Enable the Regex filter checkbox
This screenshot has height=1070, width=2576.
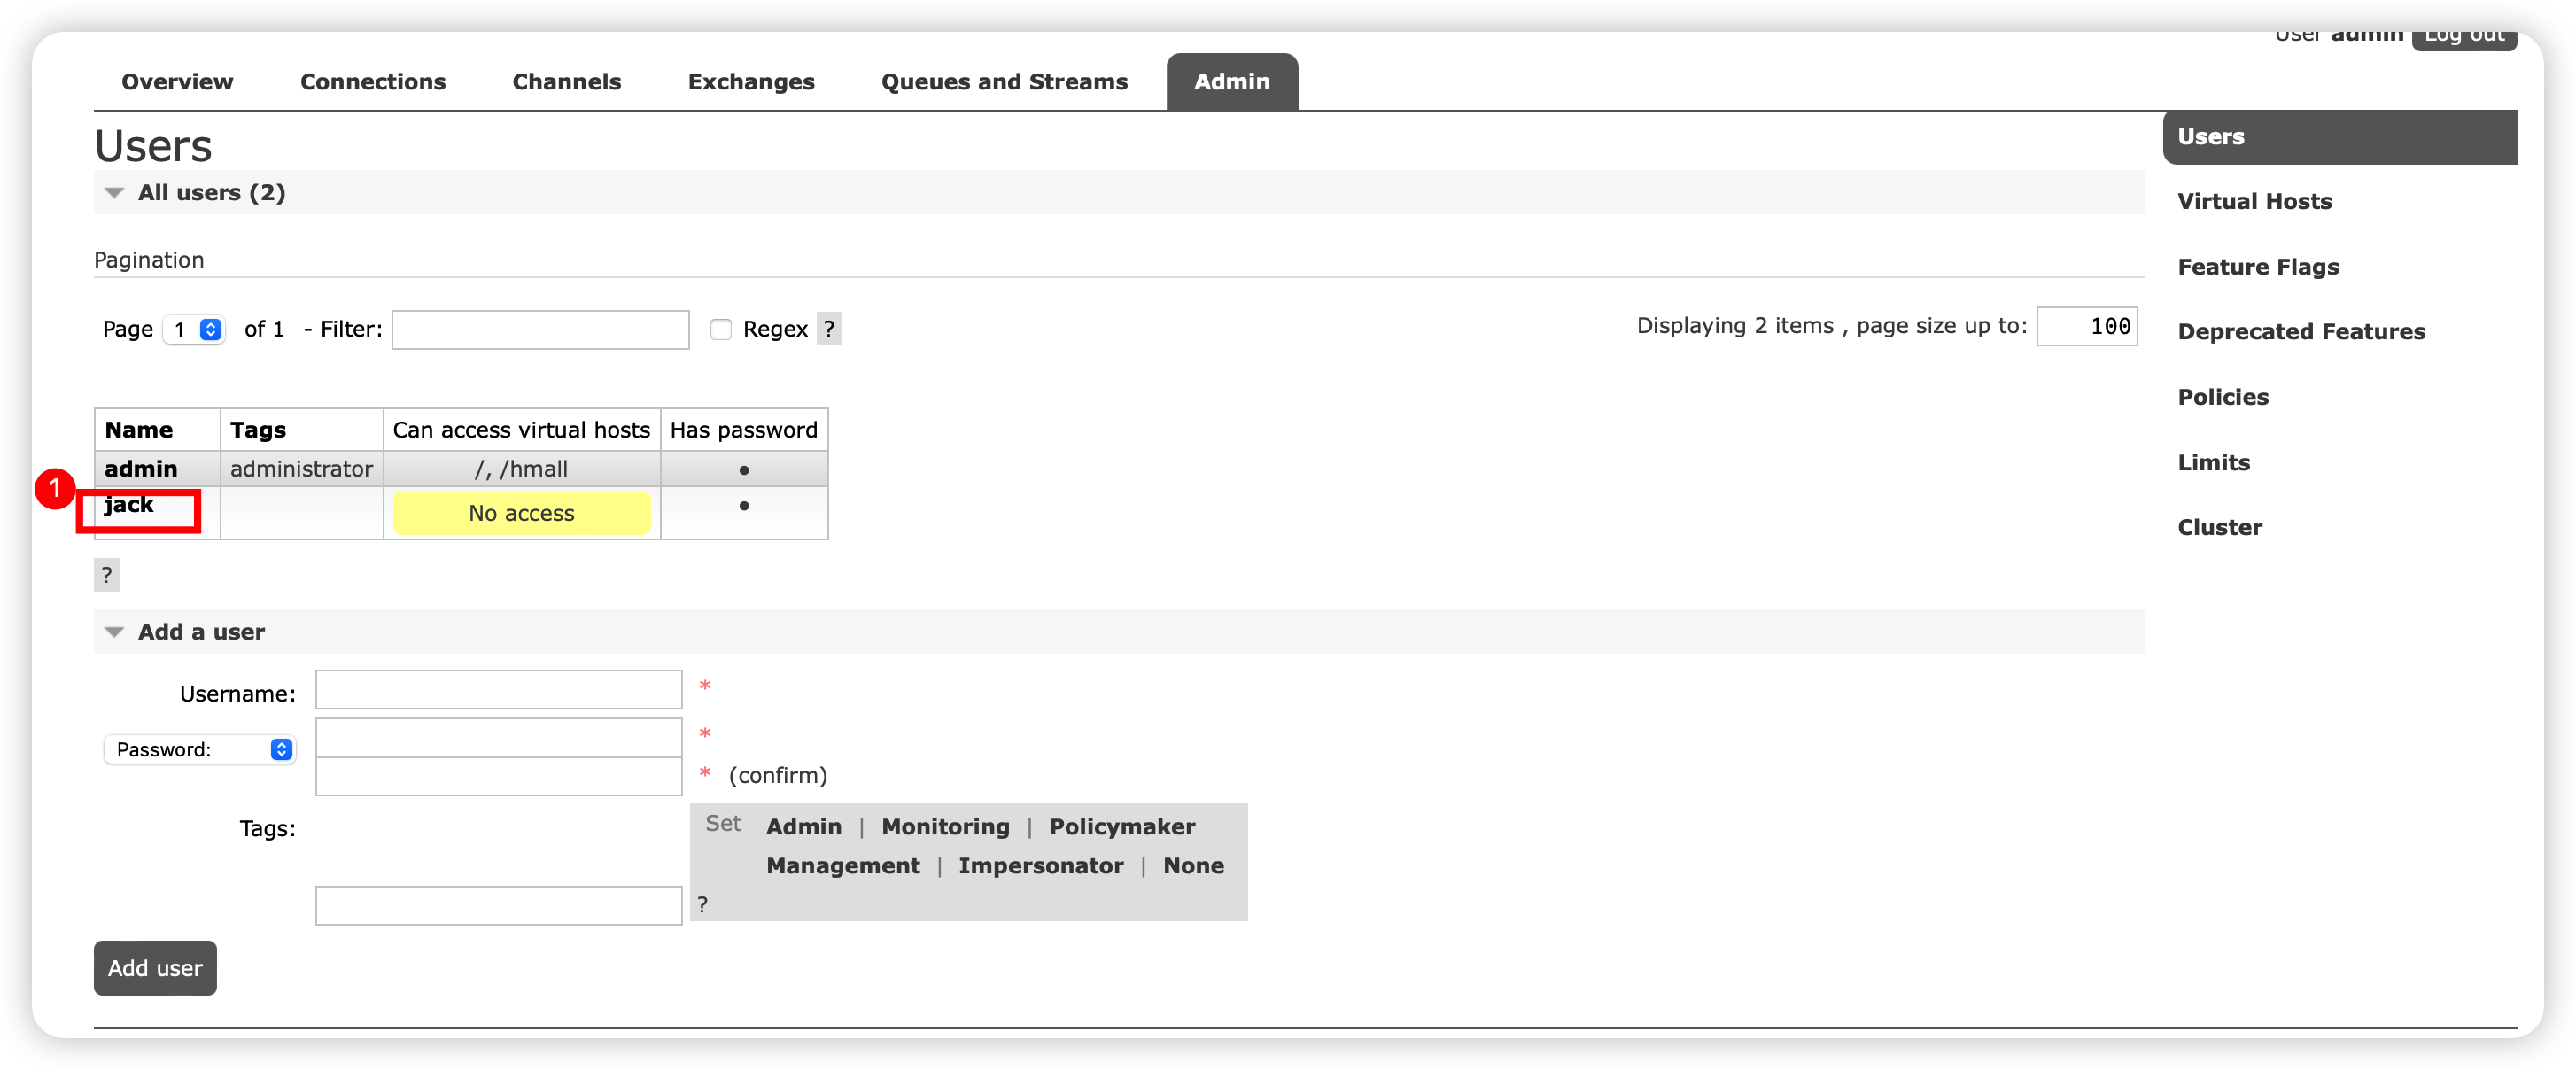[721, 329]
